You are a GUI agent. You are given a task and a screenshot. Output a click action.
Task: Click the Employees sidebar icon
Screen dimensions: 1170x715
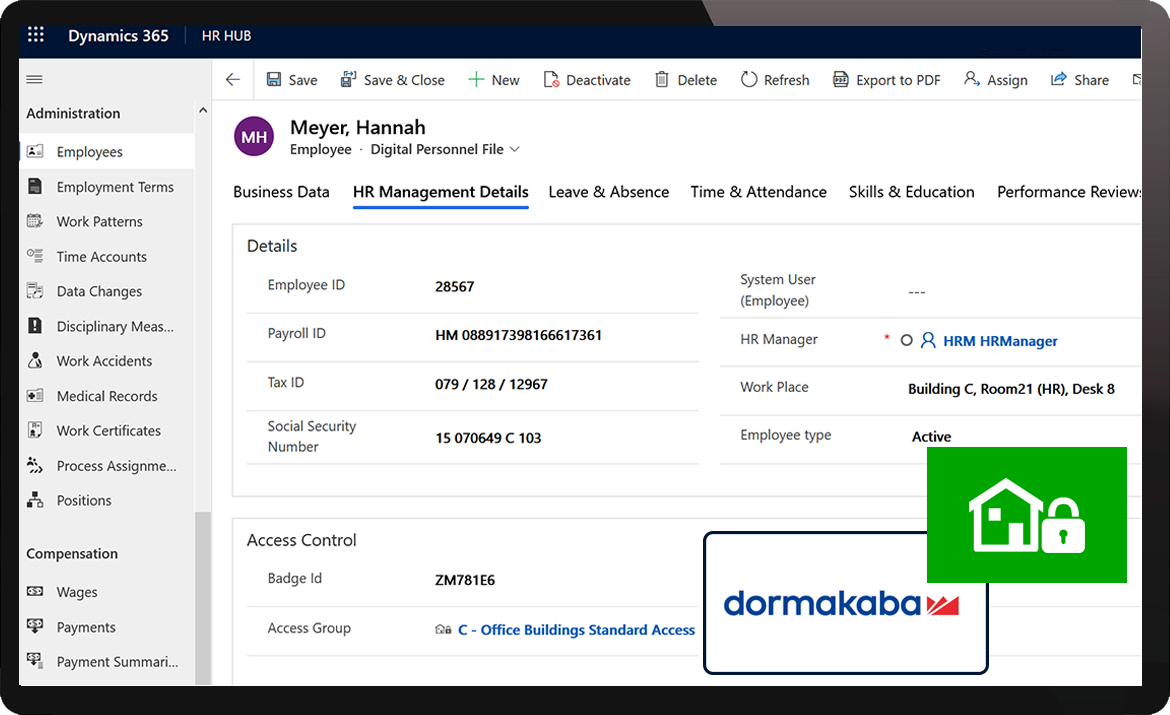(35, 152)
